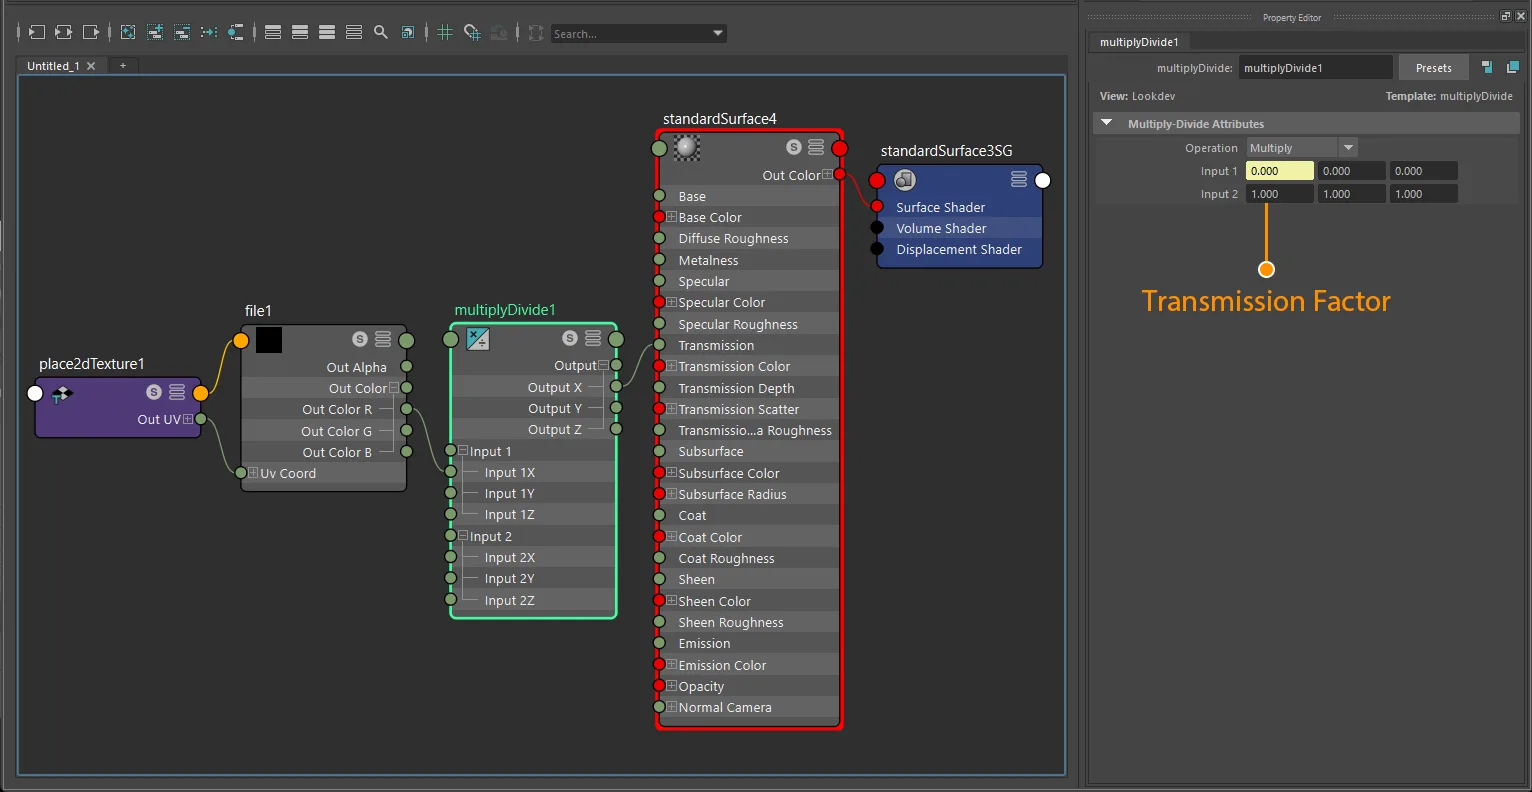
Task: Click the multiplyDivide1 node type icon
Action: tap(478, 339)
